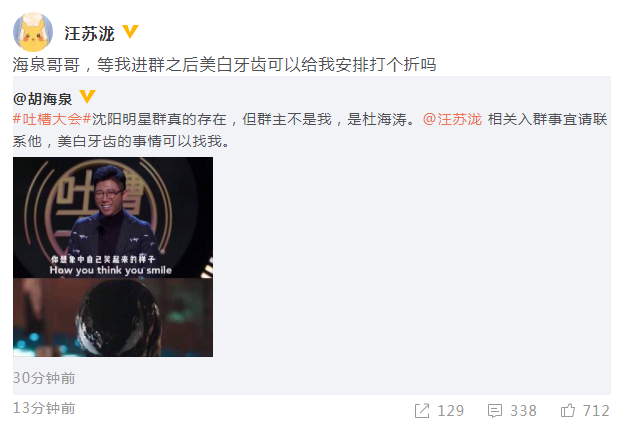This screenshot has height=427, width=627.
Task: Open the 13分钟前 post timestamp
Action: [44, 408]
